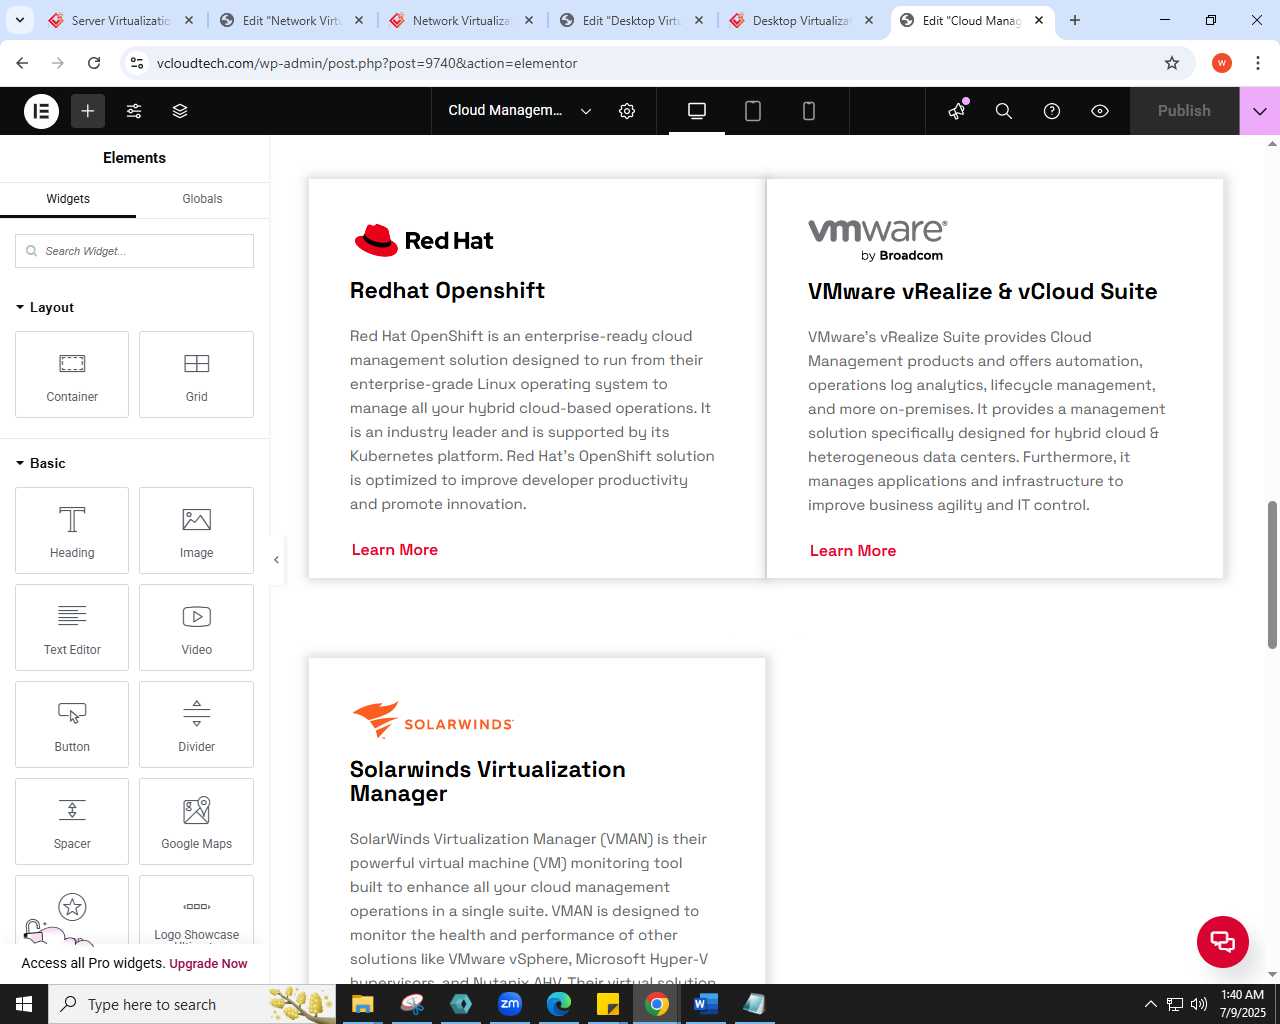Open the Chrome profile avatar
1280x1024 pixels.
pos(1222,63)
